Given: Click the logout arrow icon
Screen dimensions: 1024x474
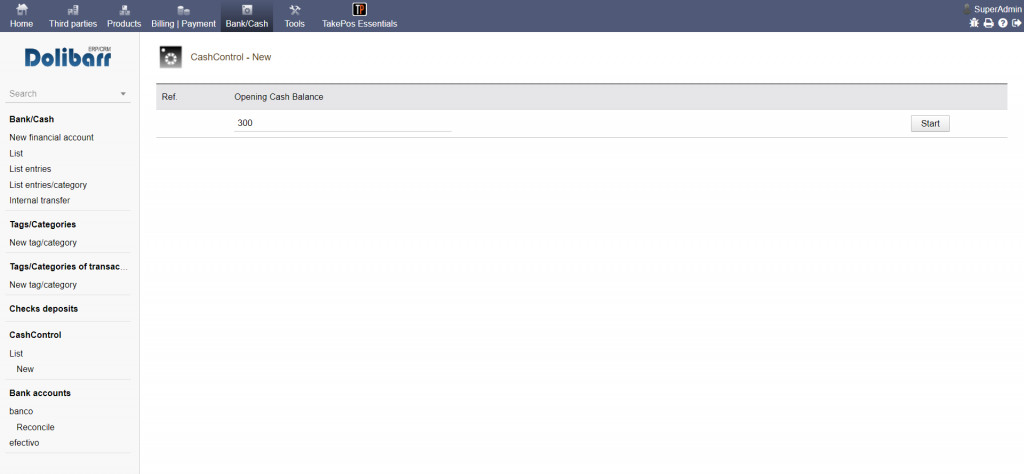Looking at the screenshot, I should tap(1017, 23).
